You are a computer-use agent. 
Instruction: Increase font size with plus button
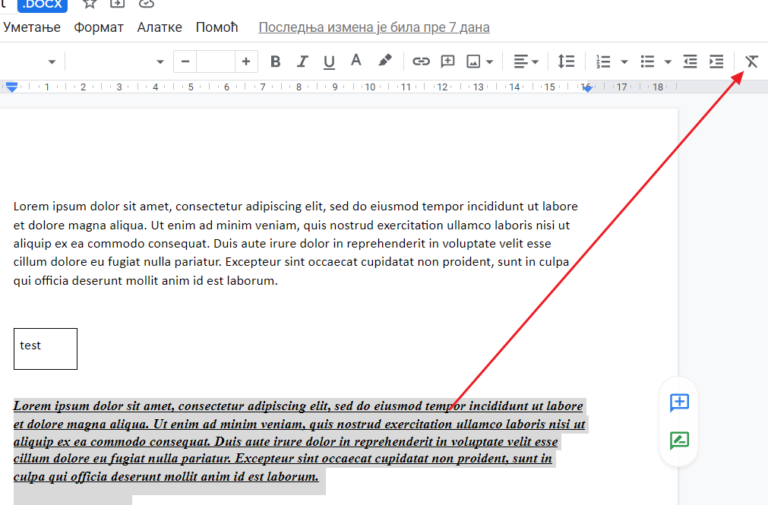click(246, 62)
